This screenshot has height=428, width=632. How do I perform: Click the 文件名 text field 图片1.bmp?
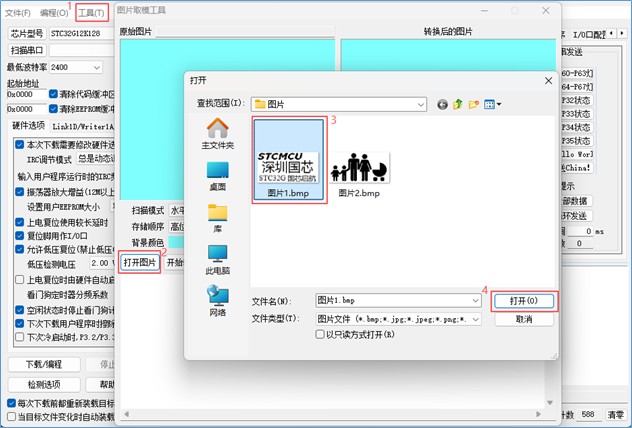pyautogui.click(x=394, y=301)
